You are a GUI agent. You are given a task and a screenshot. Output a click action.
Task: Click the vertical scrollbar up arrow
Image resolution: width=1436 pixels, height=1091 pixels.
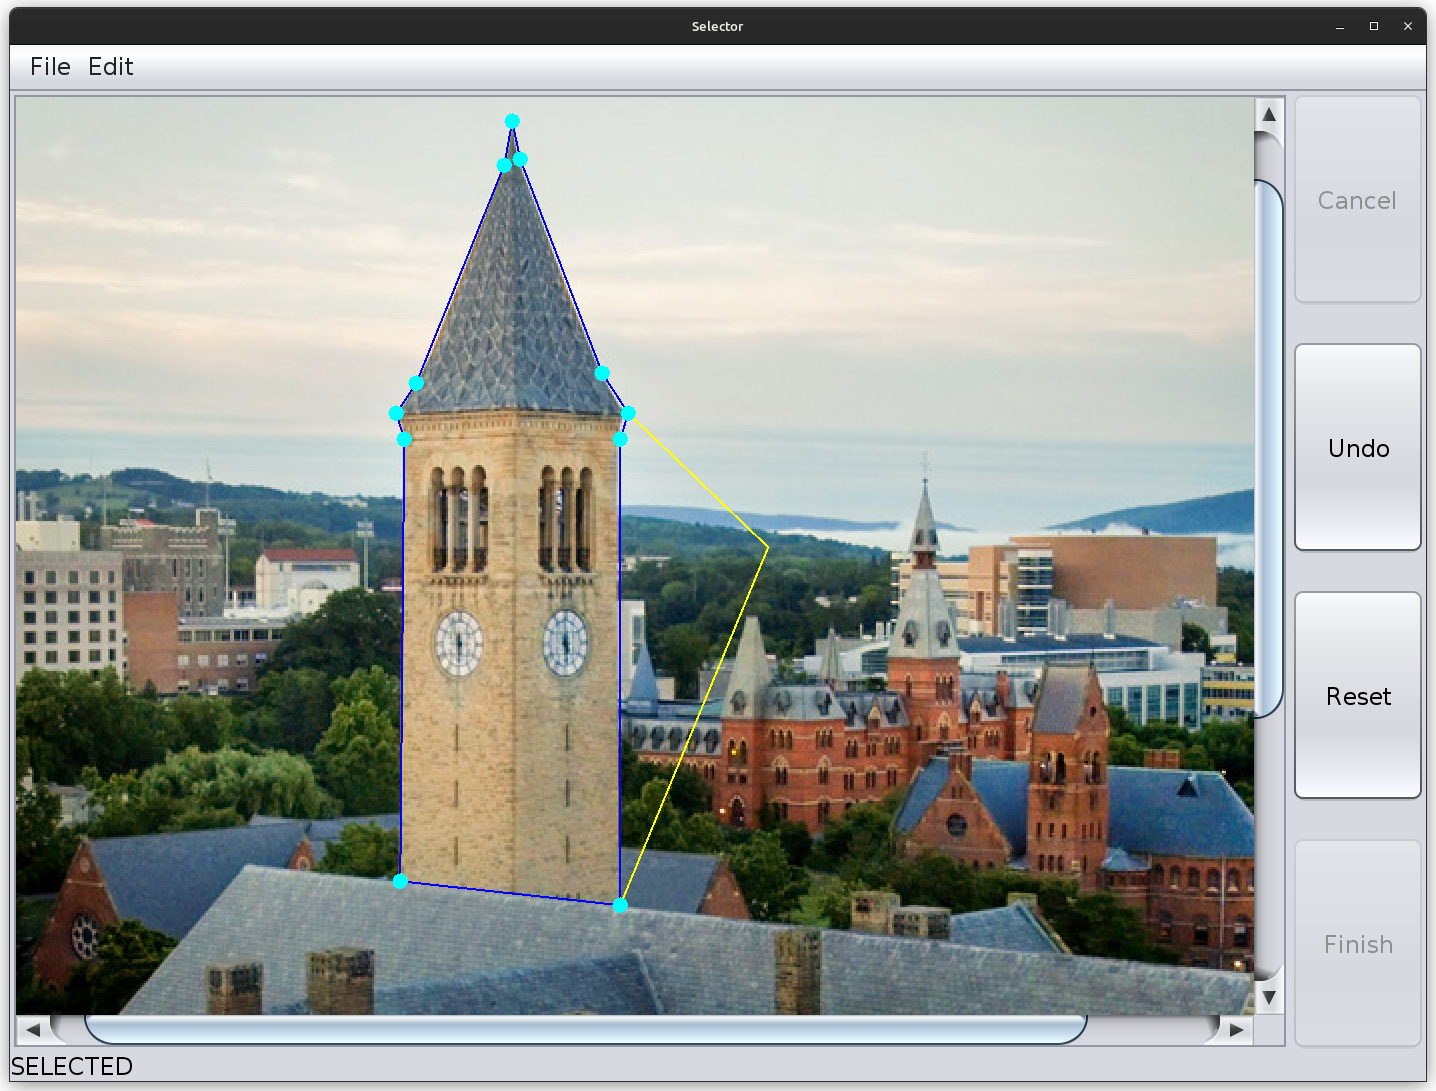(x=1269, y=114)
